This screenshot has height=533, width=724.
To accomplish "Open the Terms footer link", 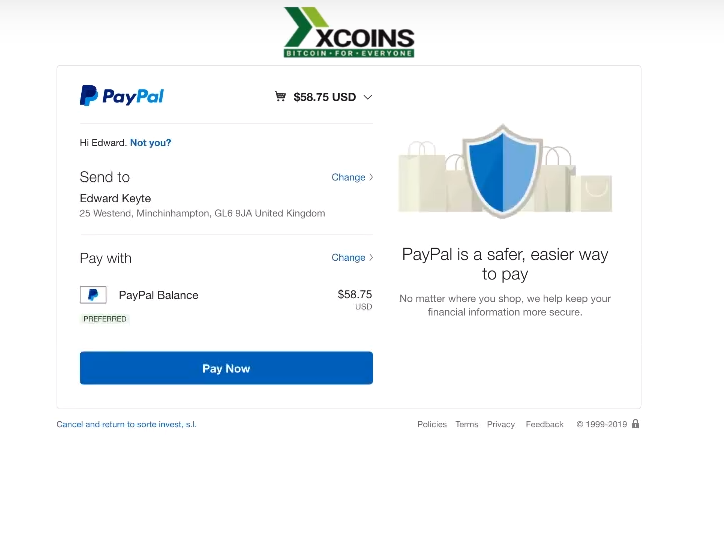I will (467, 424).
